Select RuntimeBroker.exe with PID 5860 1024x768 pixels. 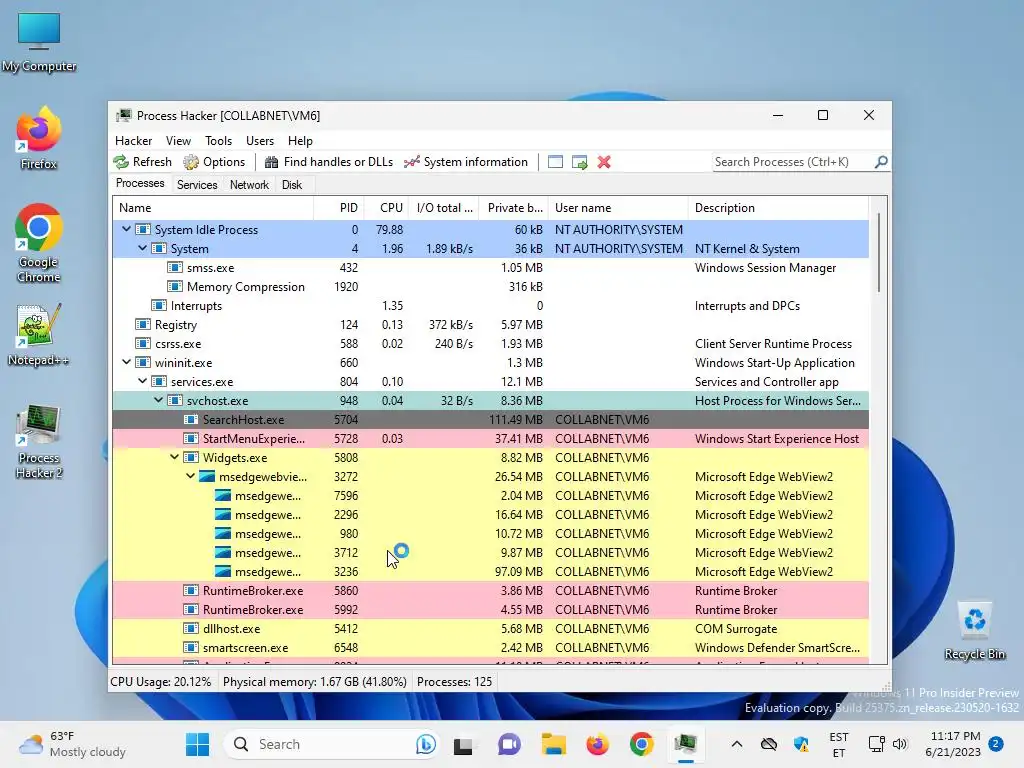click(490, 590)
